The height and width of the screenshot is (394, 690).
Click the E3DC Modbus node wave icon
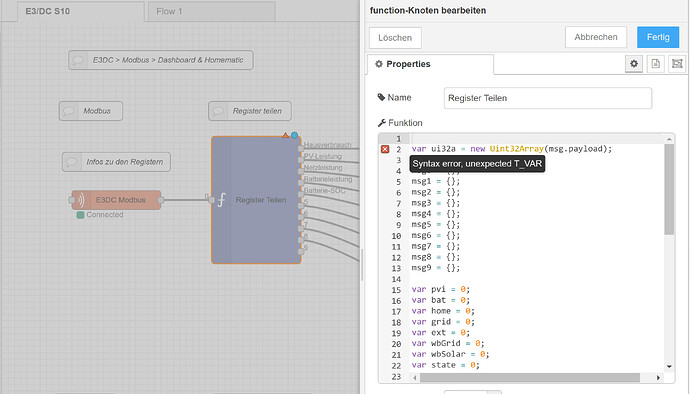pyautogui.click(x=81, y=200)
